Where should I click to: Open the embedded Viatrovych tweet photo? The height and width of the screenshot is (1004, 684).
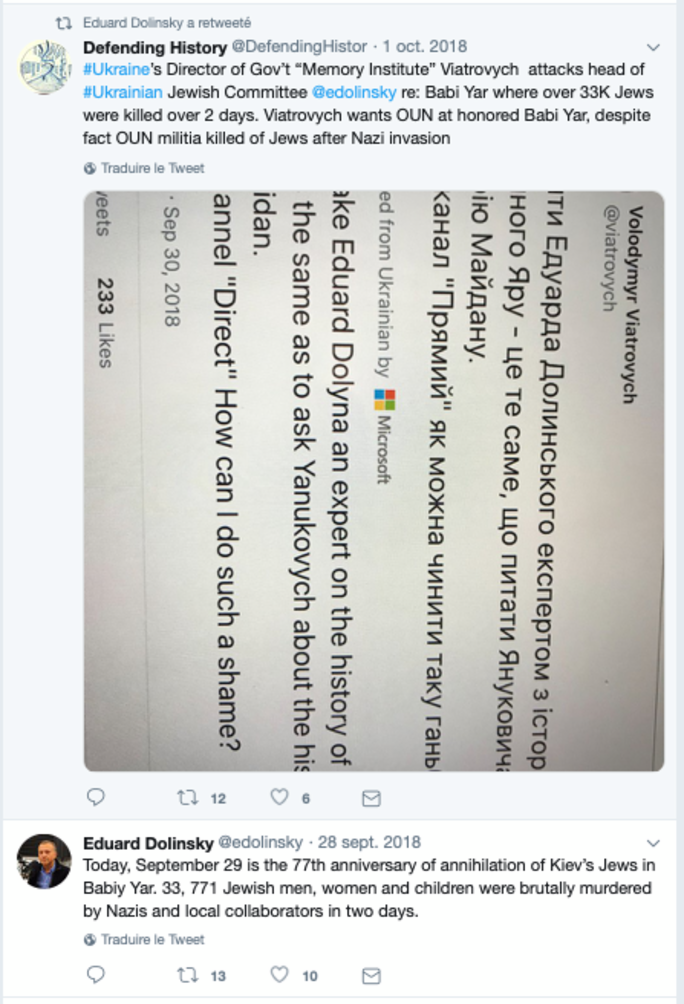tap(374, 480)
